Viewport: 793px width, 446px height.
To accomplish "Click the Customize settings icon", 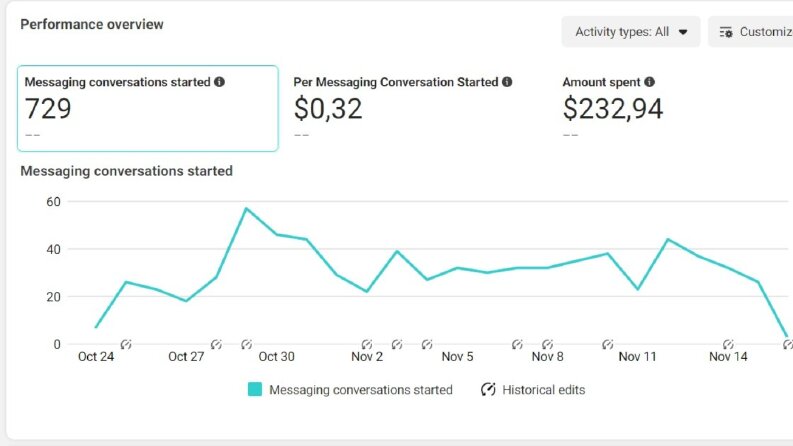I will pyautogui.click(x=726, y=32).
